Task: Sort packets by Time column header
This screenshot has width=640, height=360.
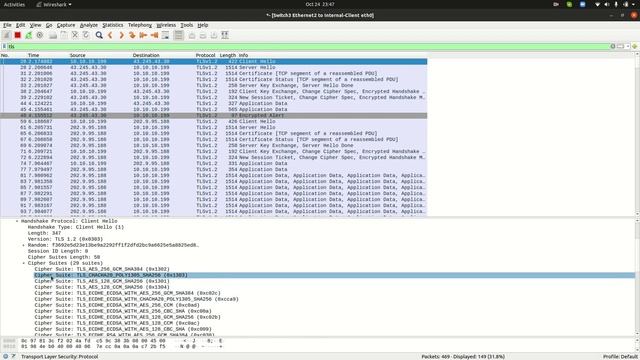Action: [x=33, y=55]
